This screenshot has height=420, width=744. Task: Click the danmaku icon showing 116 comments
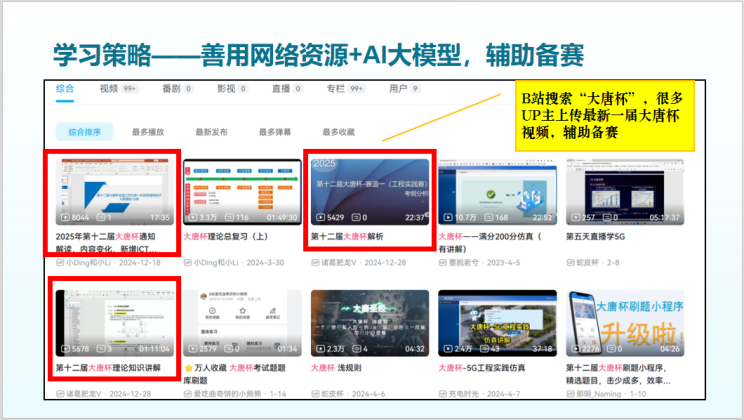tap(229, 217)
